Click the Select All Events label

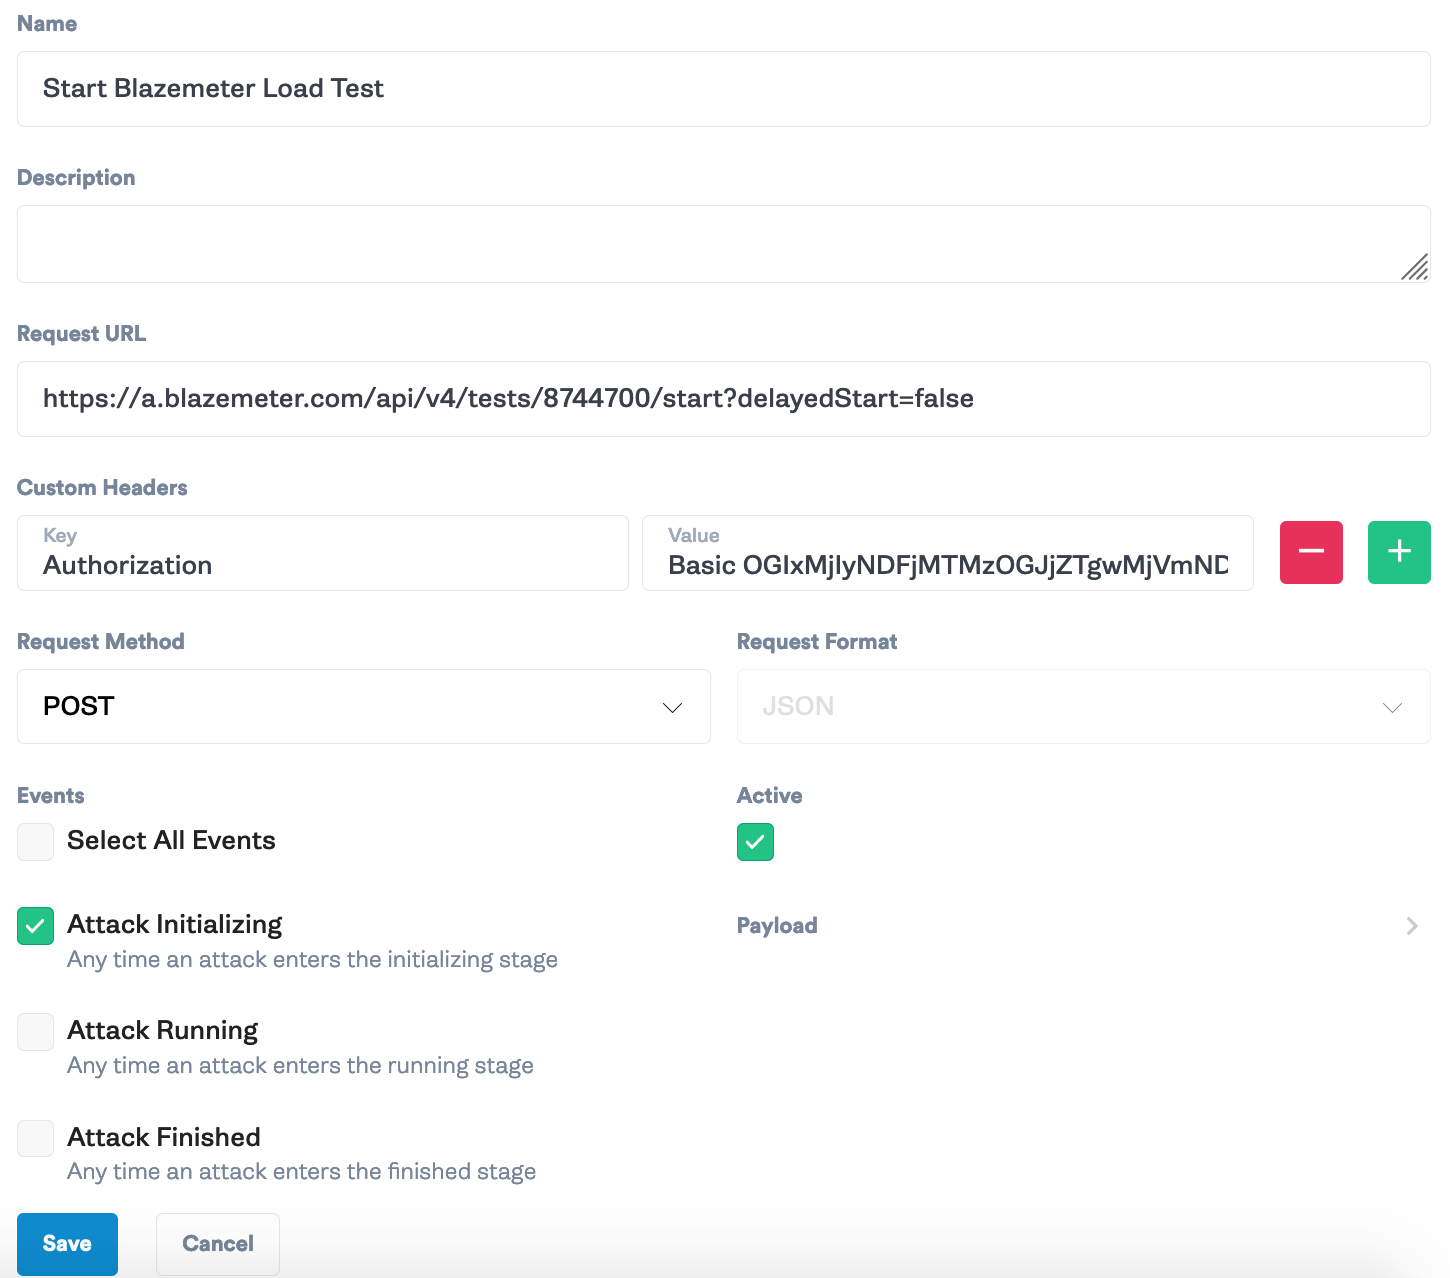[x=171, y=841]
